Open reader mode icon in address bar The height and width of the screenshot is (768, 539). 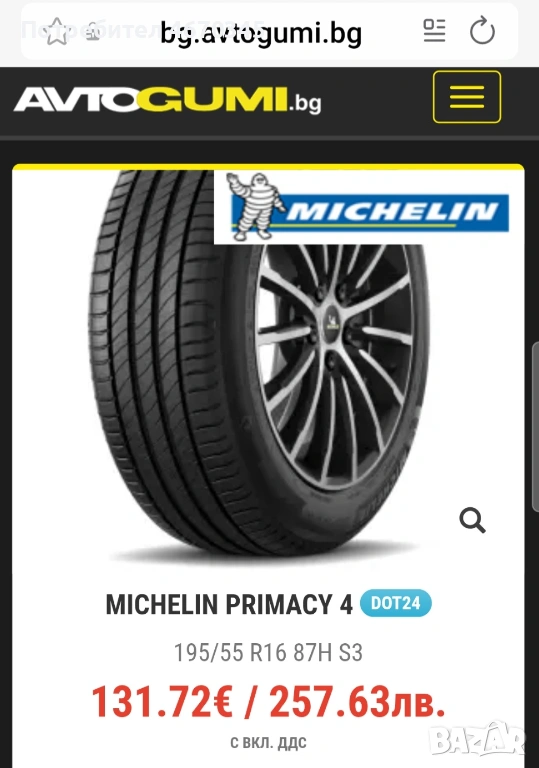(x=434, y=30)
